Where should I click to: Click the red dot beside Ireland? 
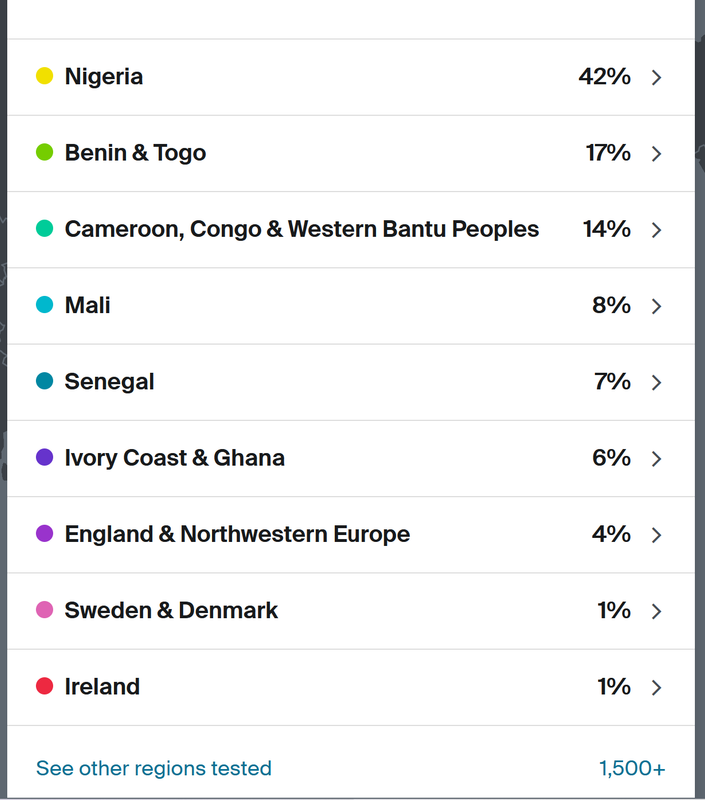(x=44, y=686)
